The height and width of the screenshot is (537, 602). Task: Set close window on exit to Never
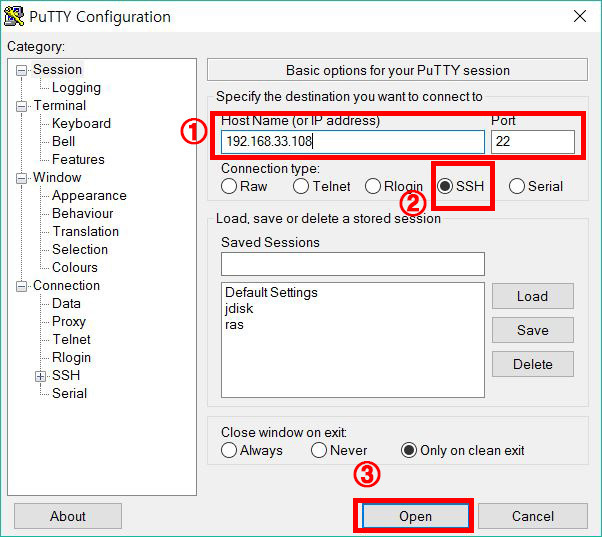click(x=318, y=450)
